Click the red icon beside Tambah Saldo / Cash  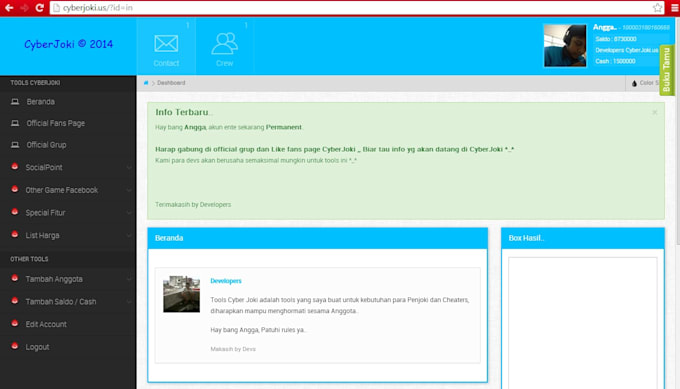click(x=15, y=301)
